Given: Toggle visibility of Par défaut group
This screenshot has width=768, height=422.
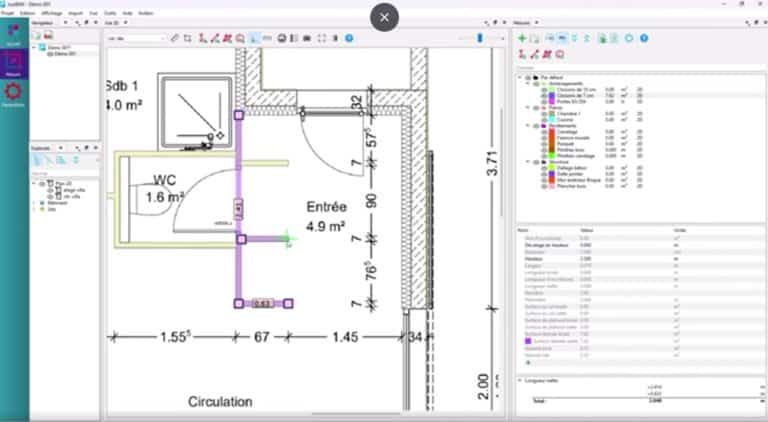Looking at the screenshot, I should click(528, 77).
